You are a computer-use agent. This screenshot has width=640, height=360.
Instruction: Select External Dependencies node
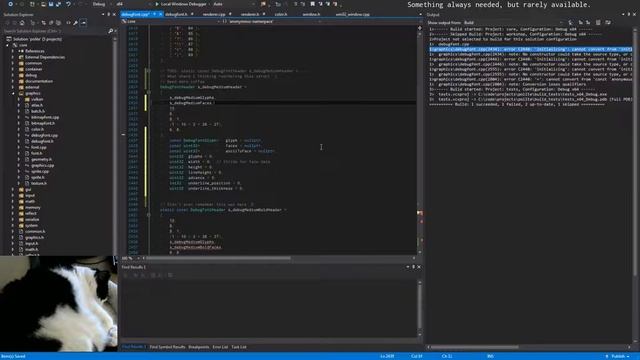coord(45,57)
